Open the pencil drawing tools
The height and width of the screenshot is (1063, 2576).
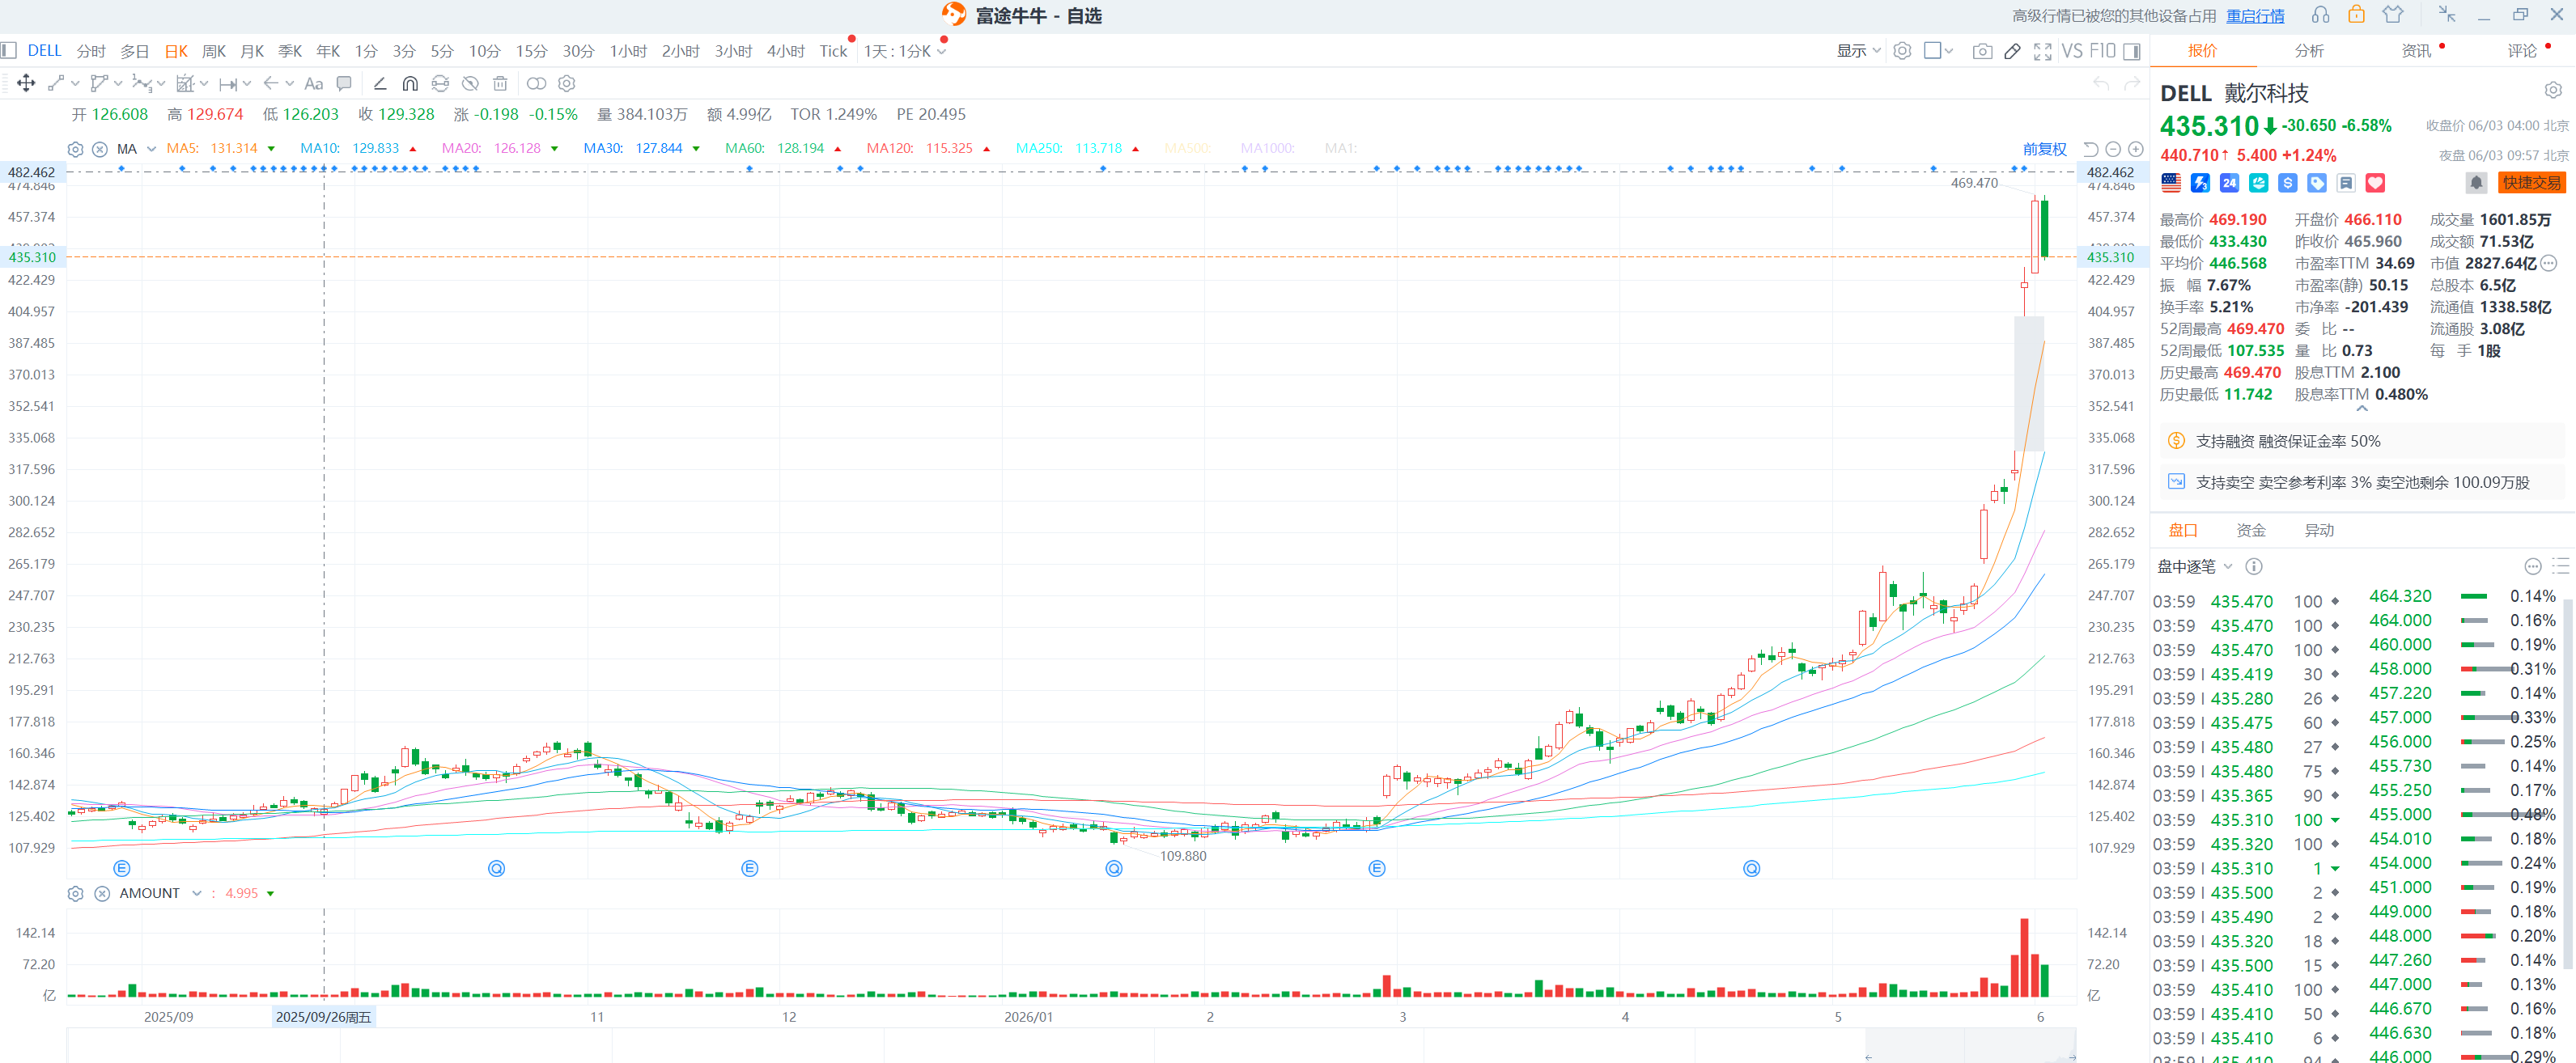pos(2013,51)
